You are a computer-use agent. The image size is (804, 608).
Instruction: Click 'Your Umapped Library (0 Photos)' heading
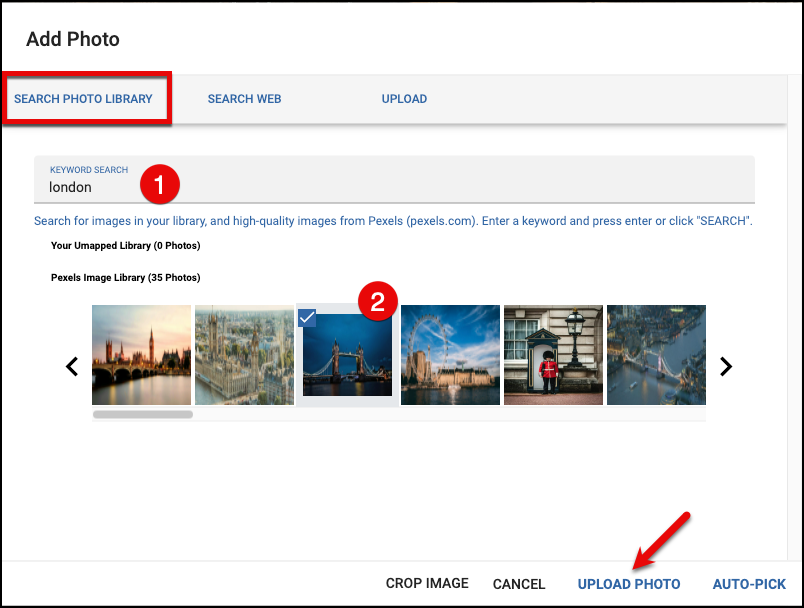pyautogui.click(x=126, y=246)
